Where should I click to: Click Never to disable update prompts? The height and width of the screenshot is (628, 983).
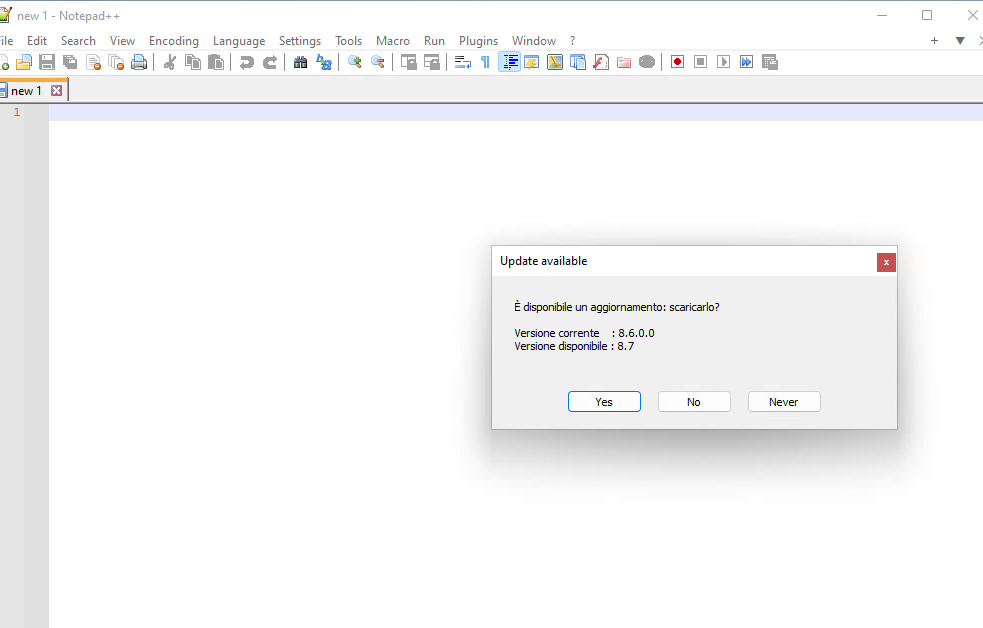[x=784, y=402]
